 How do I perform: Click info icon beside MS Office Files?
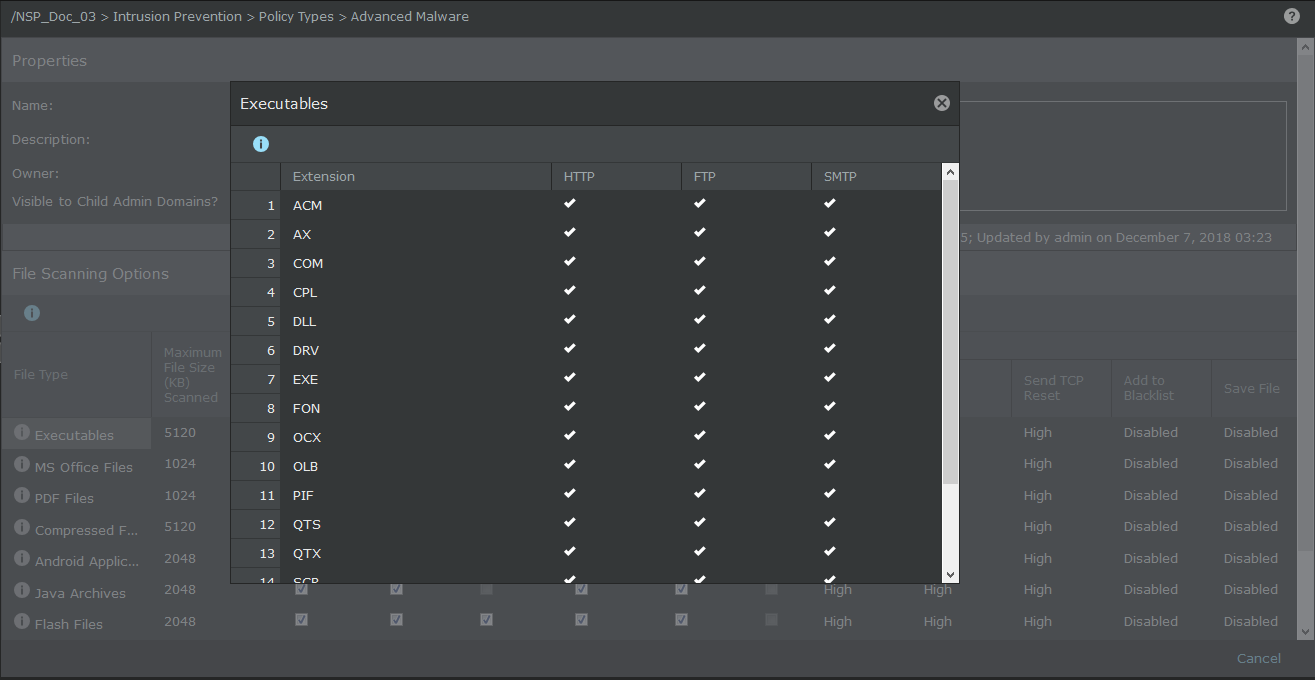(x=22, y=465)
